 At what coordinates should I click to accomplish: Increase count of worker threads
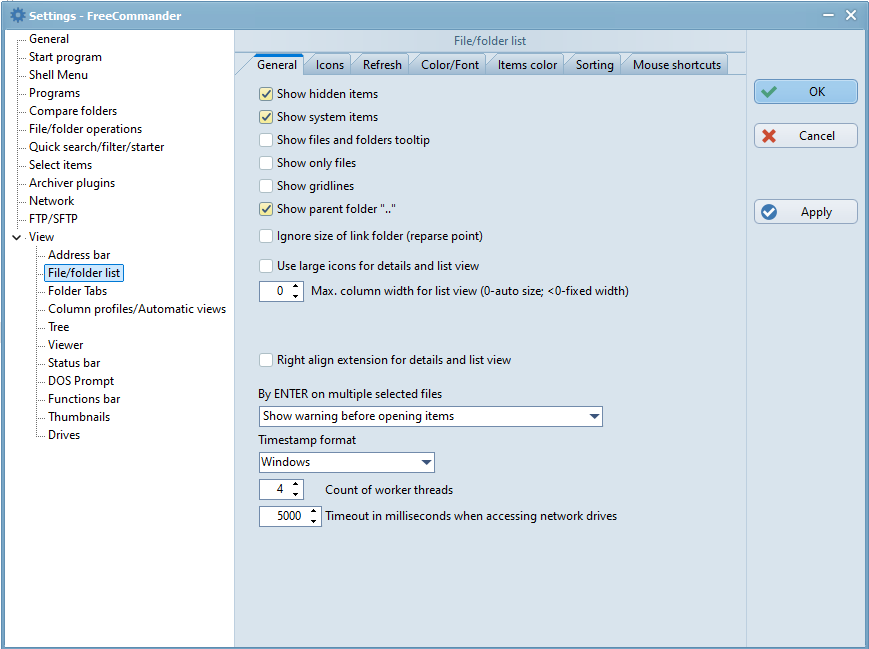coord(296,485)
